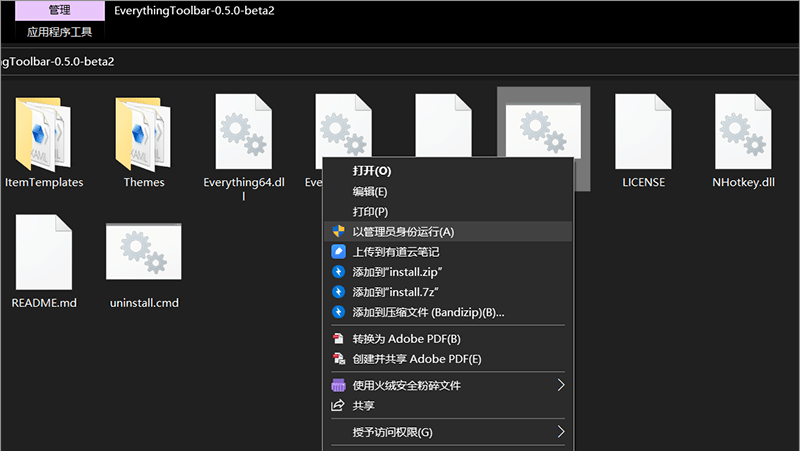Click Bandizip icon beside install.7z entry
The height and width of the screenshot is (469, 800).
(x=338, y=291)
